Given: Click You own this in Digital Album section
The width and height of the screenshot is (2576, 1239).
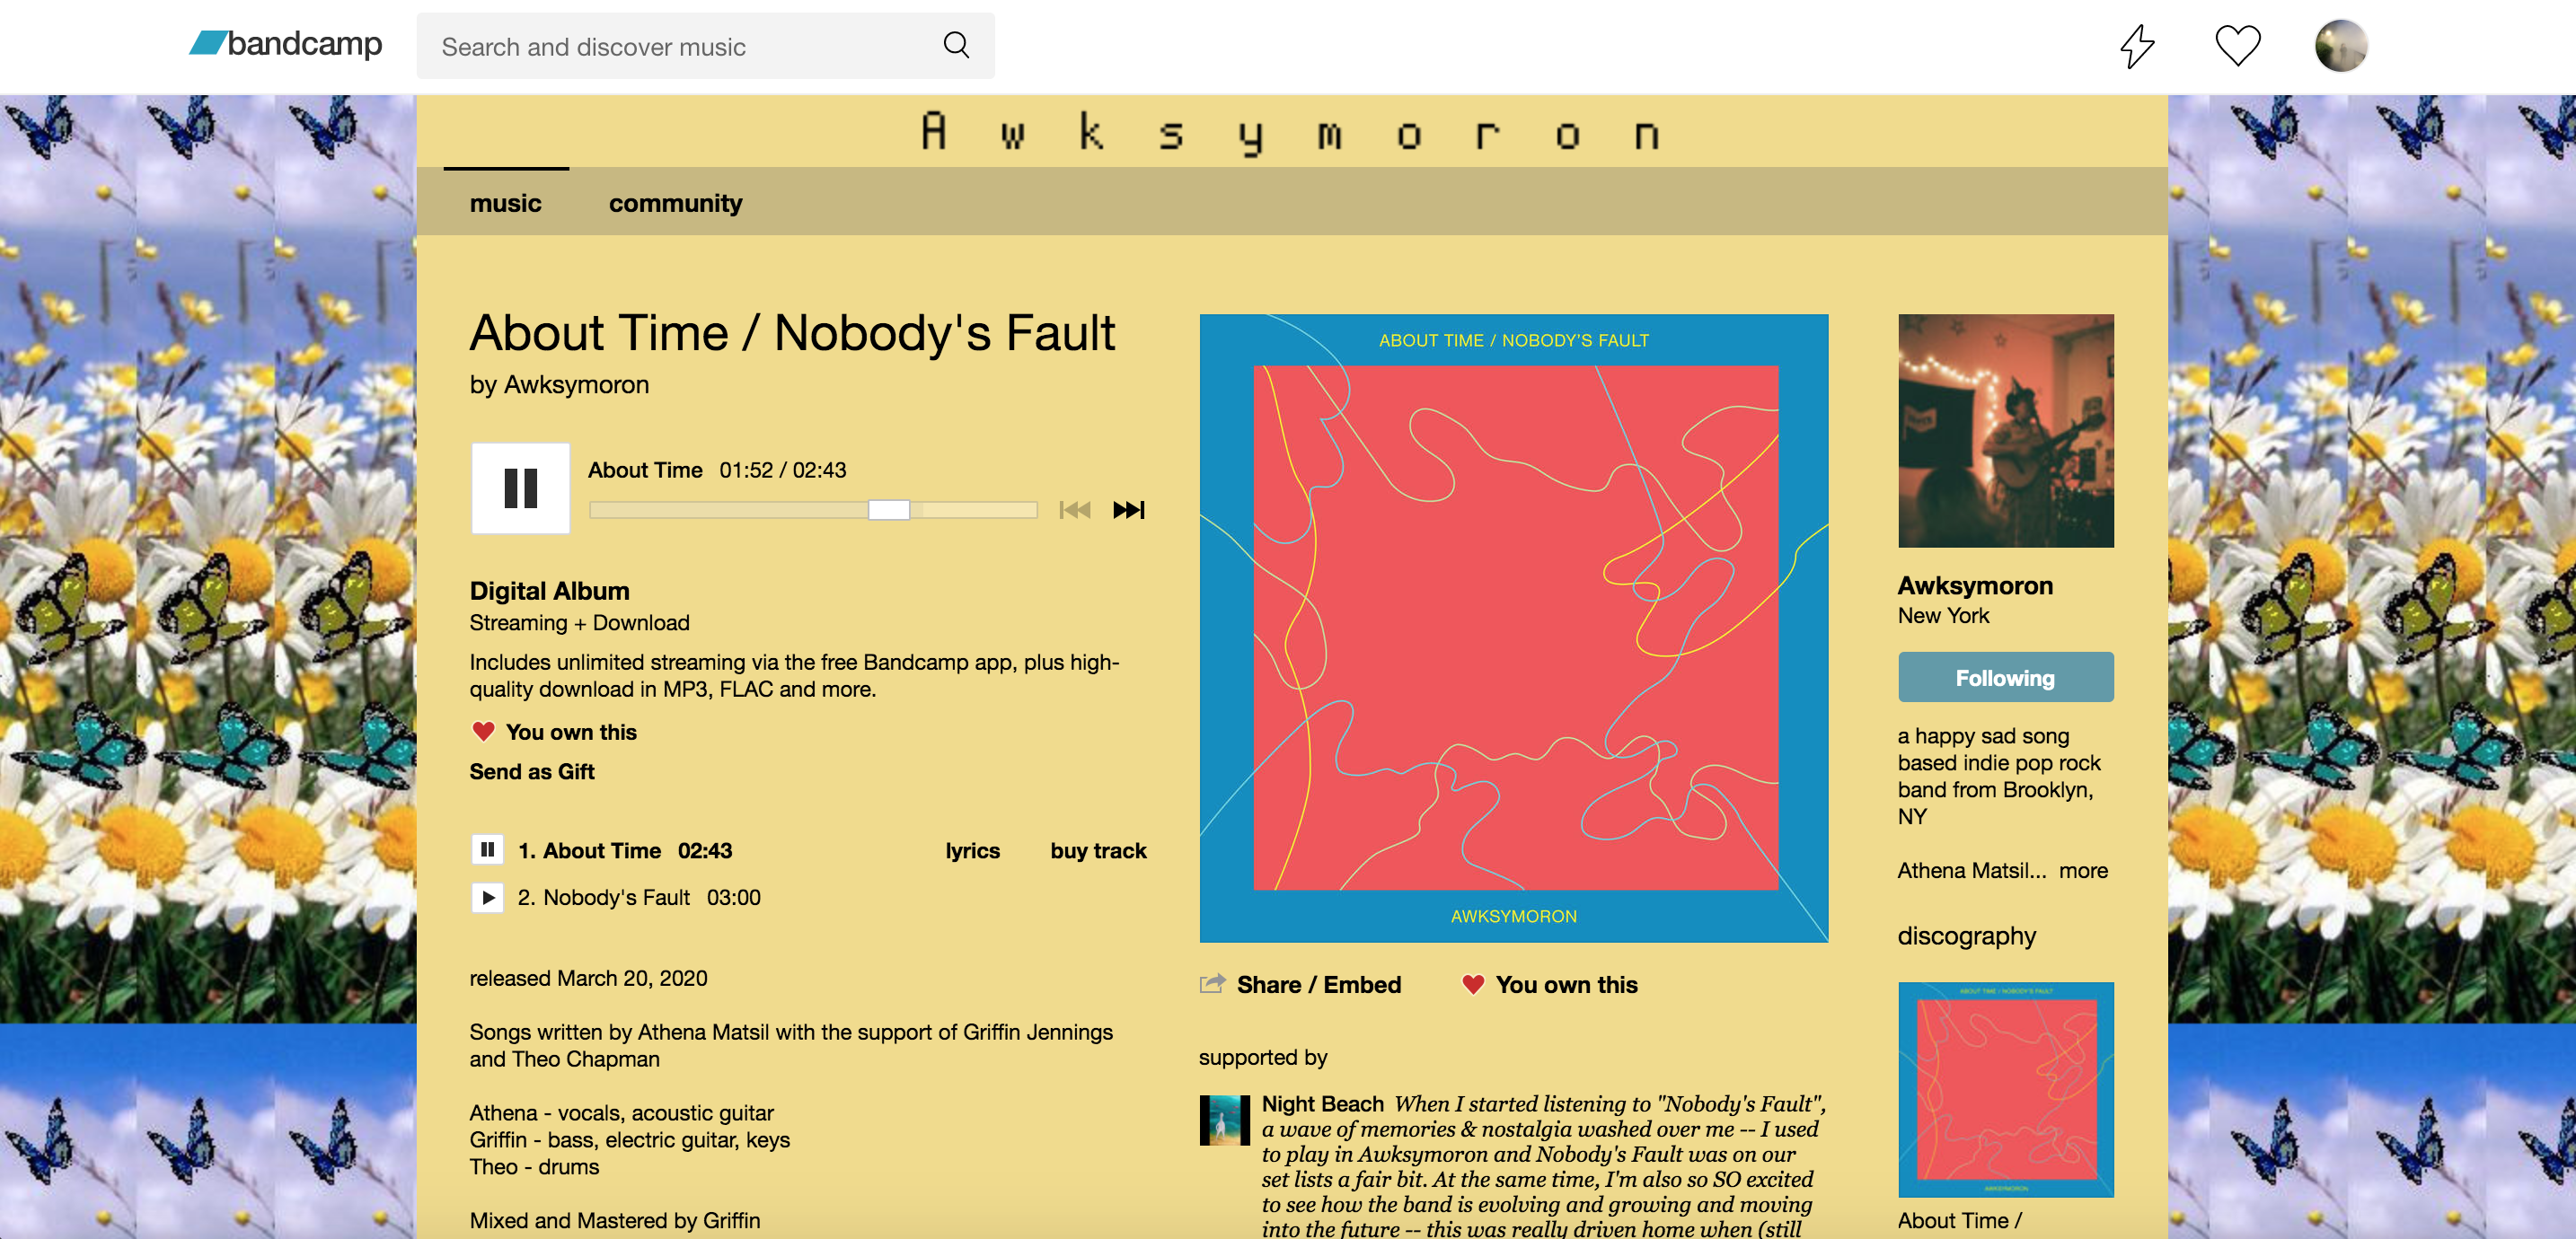Looking at the screenshot, I should pyautogui.click(x=571, y=732).
